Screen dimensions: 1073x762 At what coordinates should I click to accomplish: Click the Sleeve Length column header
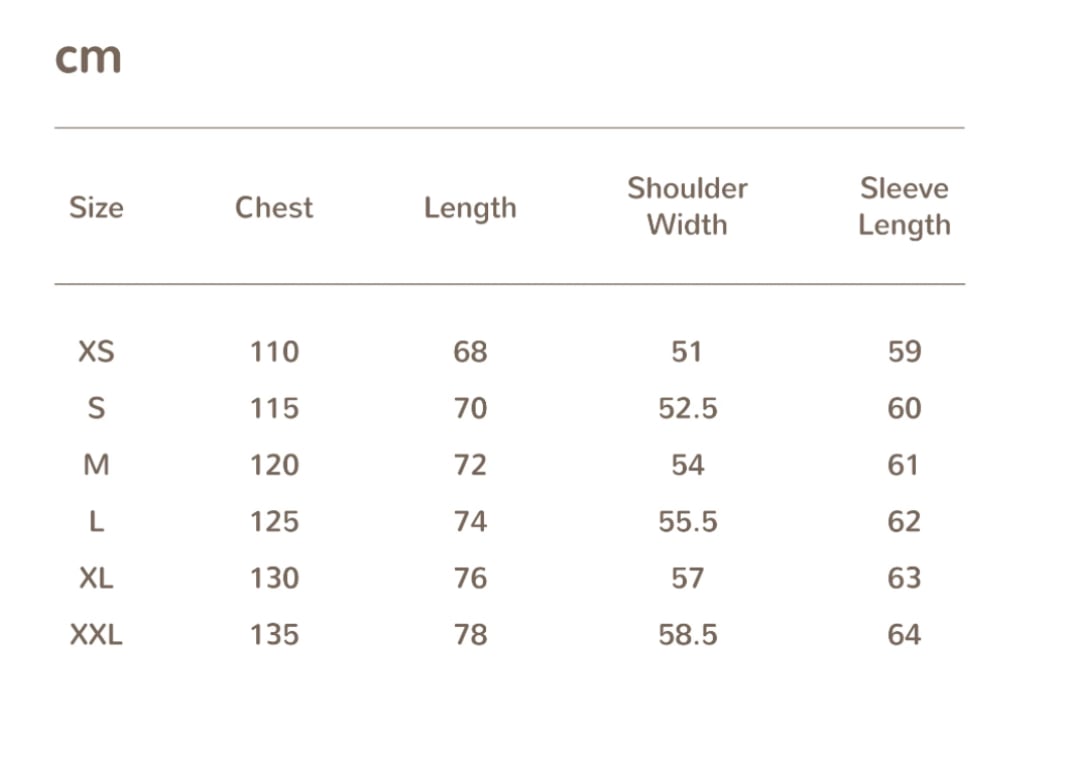coord(904,207)
